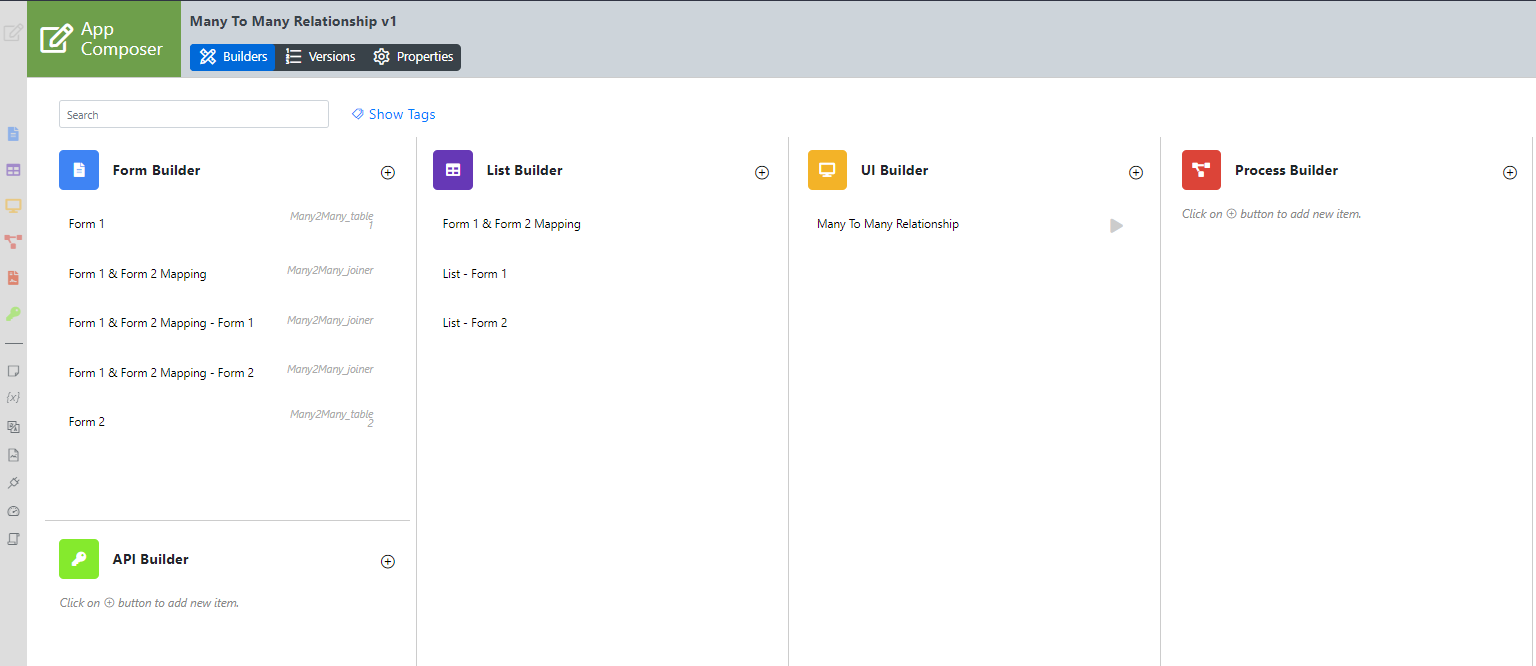Screen dimensions: 1536x666
Task: Open the Properties tab
Action: click(414, 57)
